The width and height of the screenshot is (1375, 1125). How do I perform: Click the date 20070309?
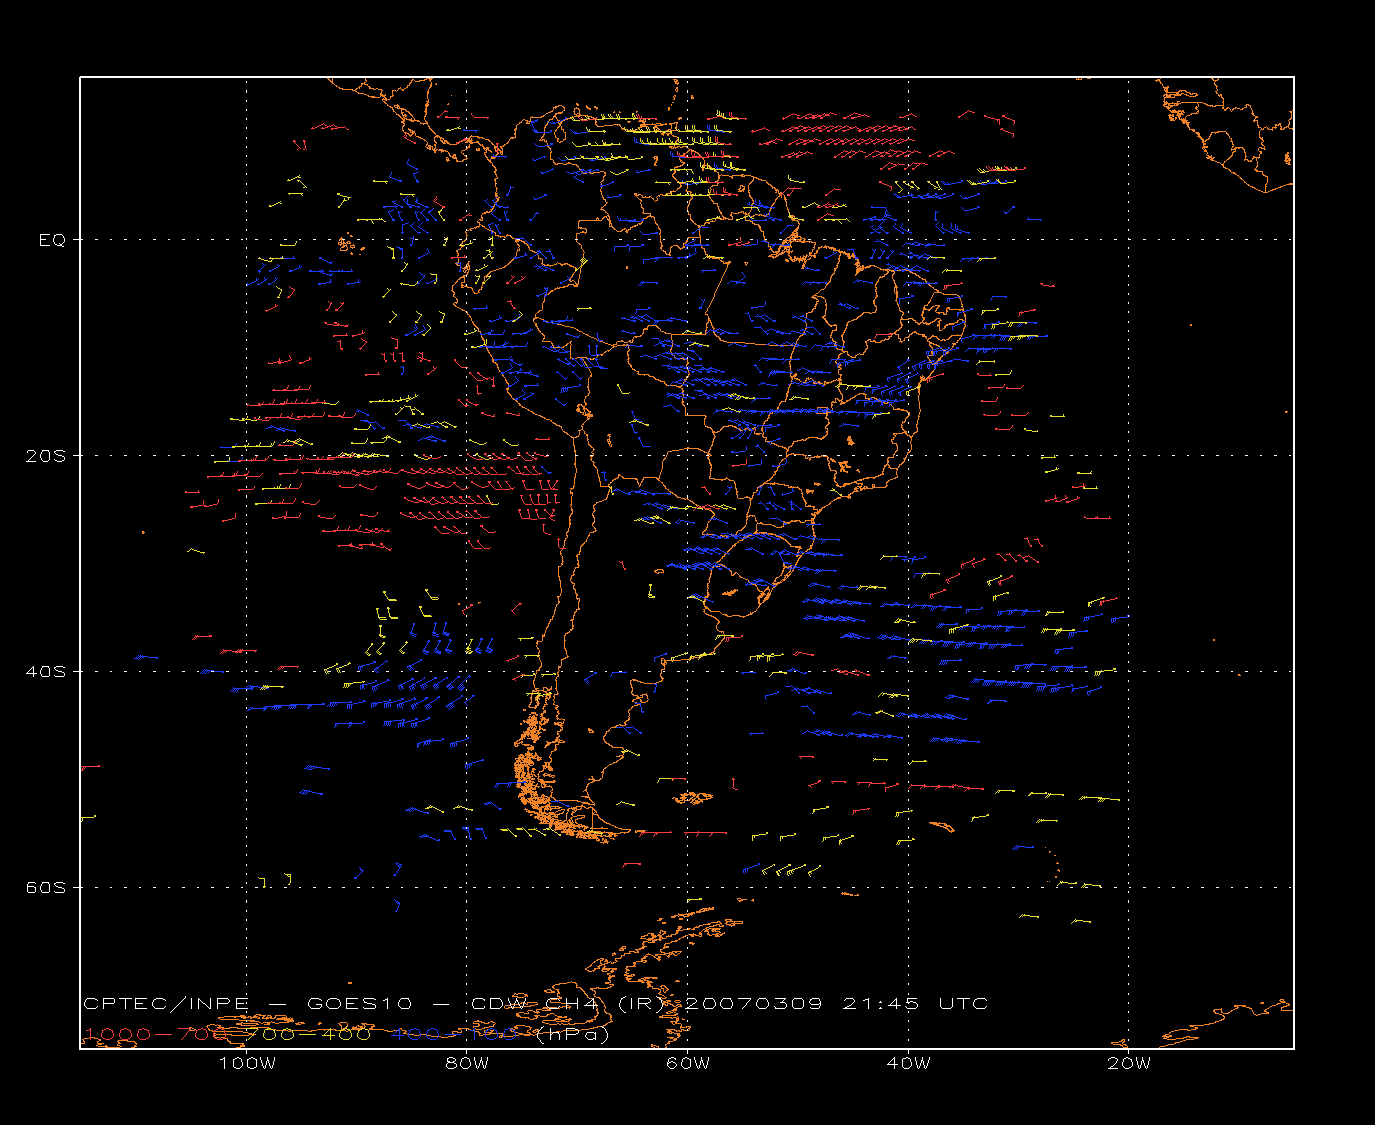756,1004
